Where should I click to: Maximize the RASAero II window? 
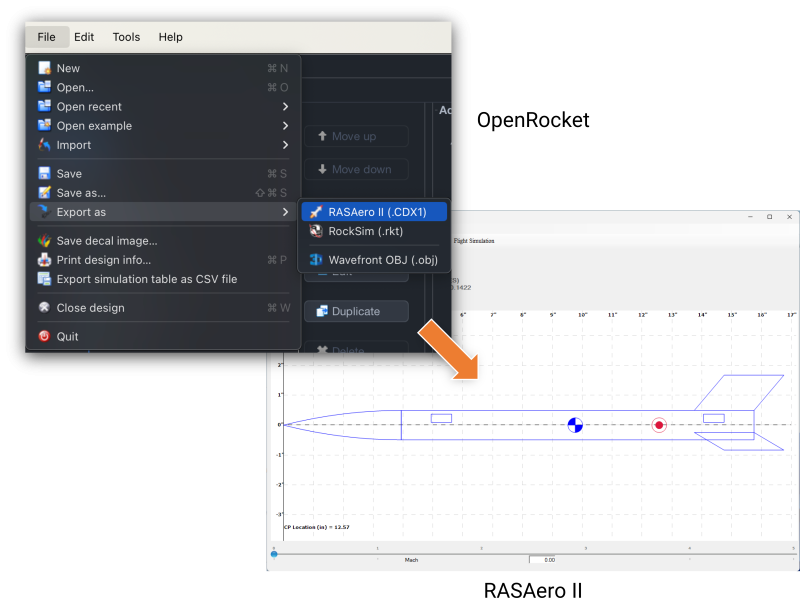[x=769, y=217]
